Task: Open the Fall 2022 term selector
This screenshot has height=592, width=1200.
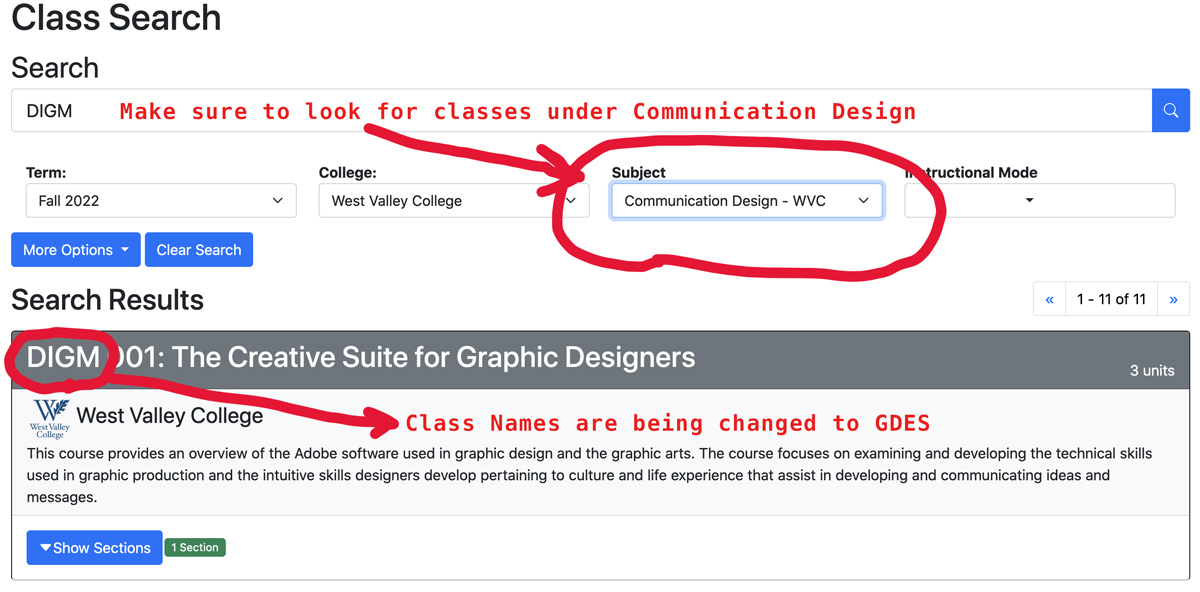Action: click(x=160, y=200)
